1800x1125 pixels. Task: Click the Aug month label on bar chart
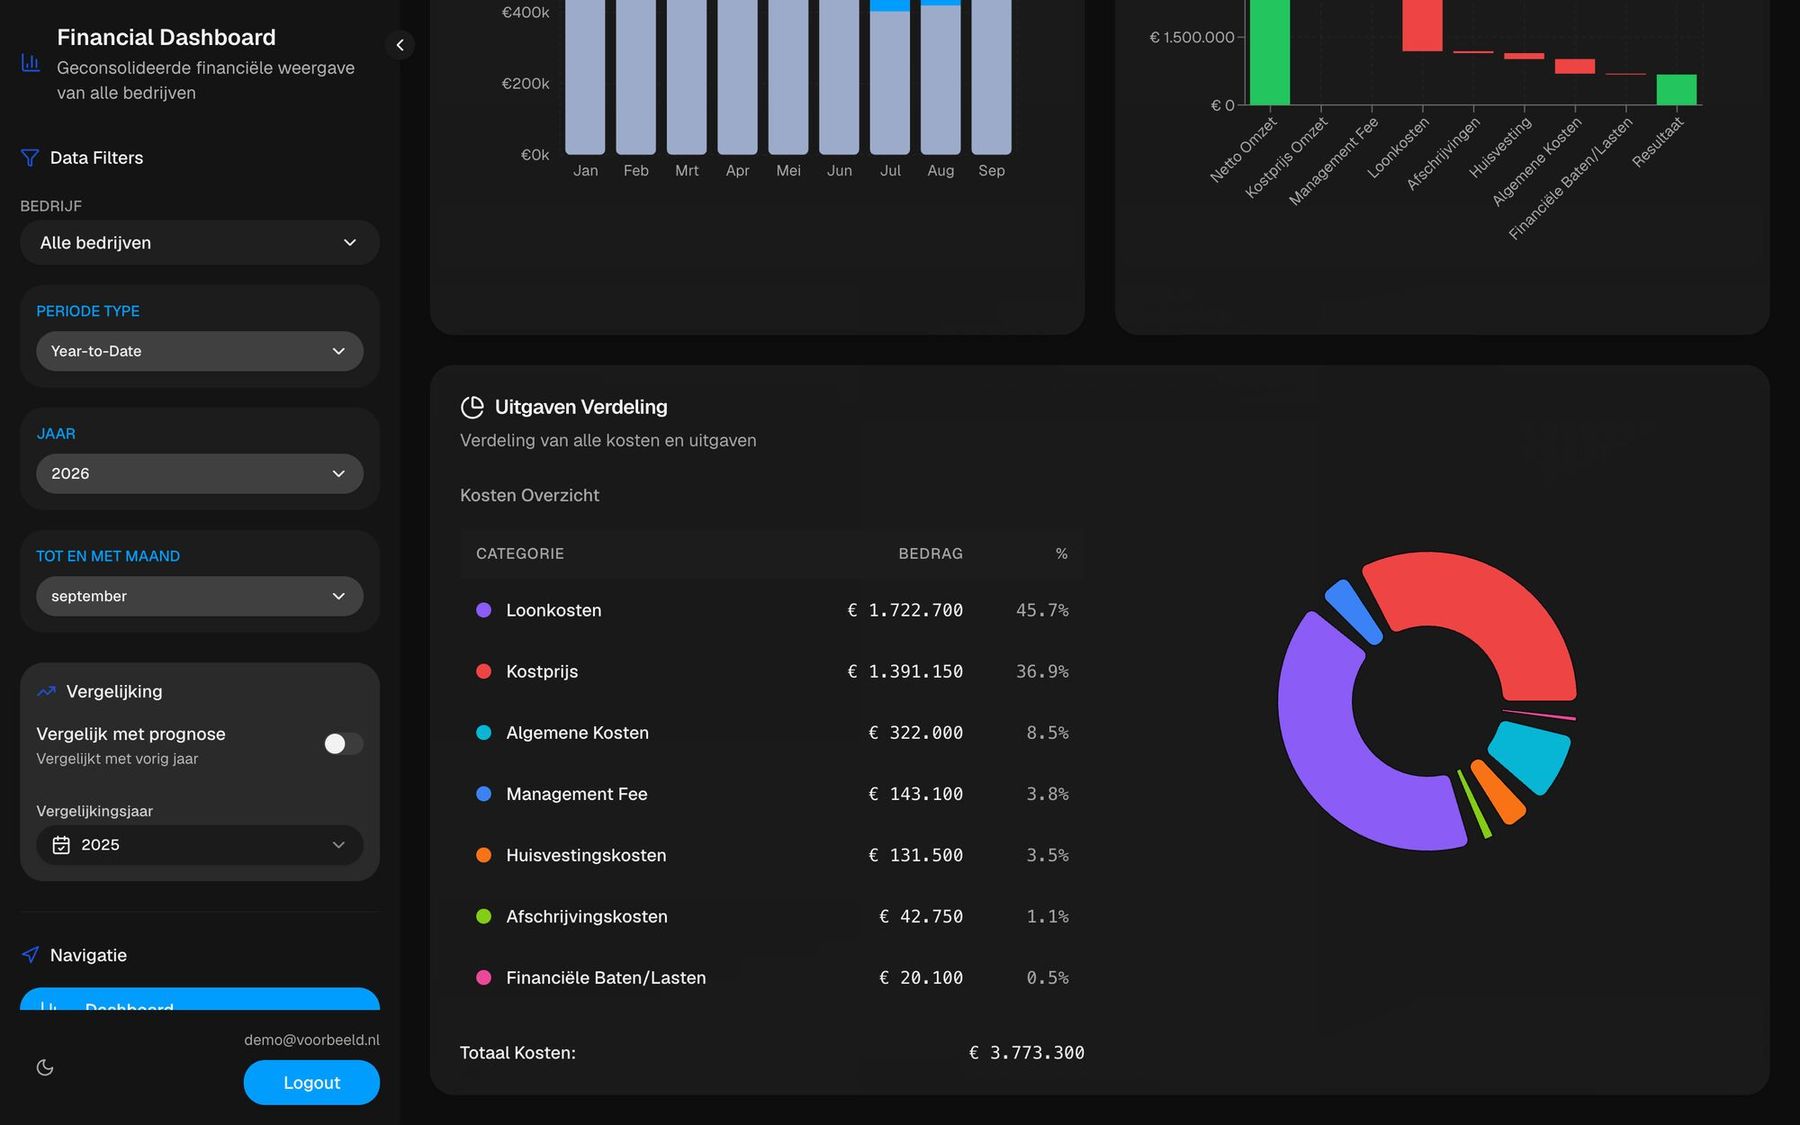pos(940,171)
